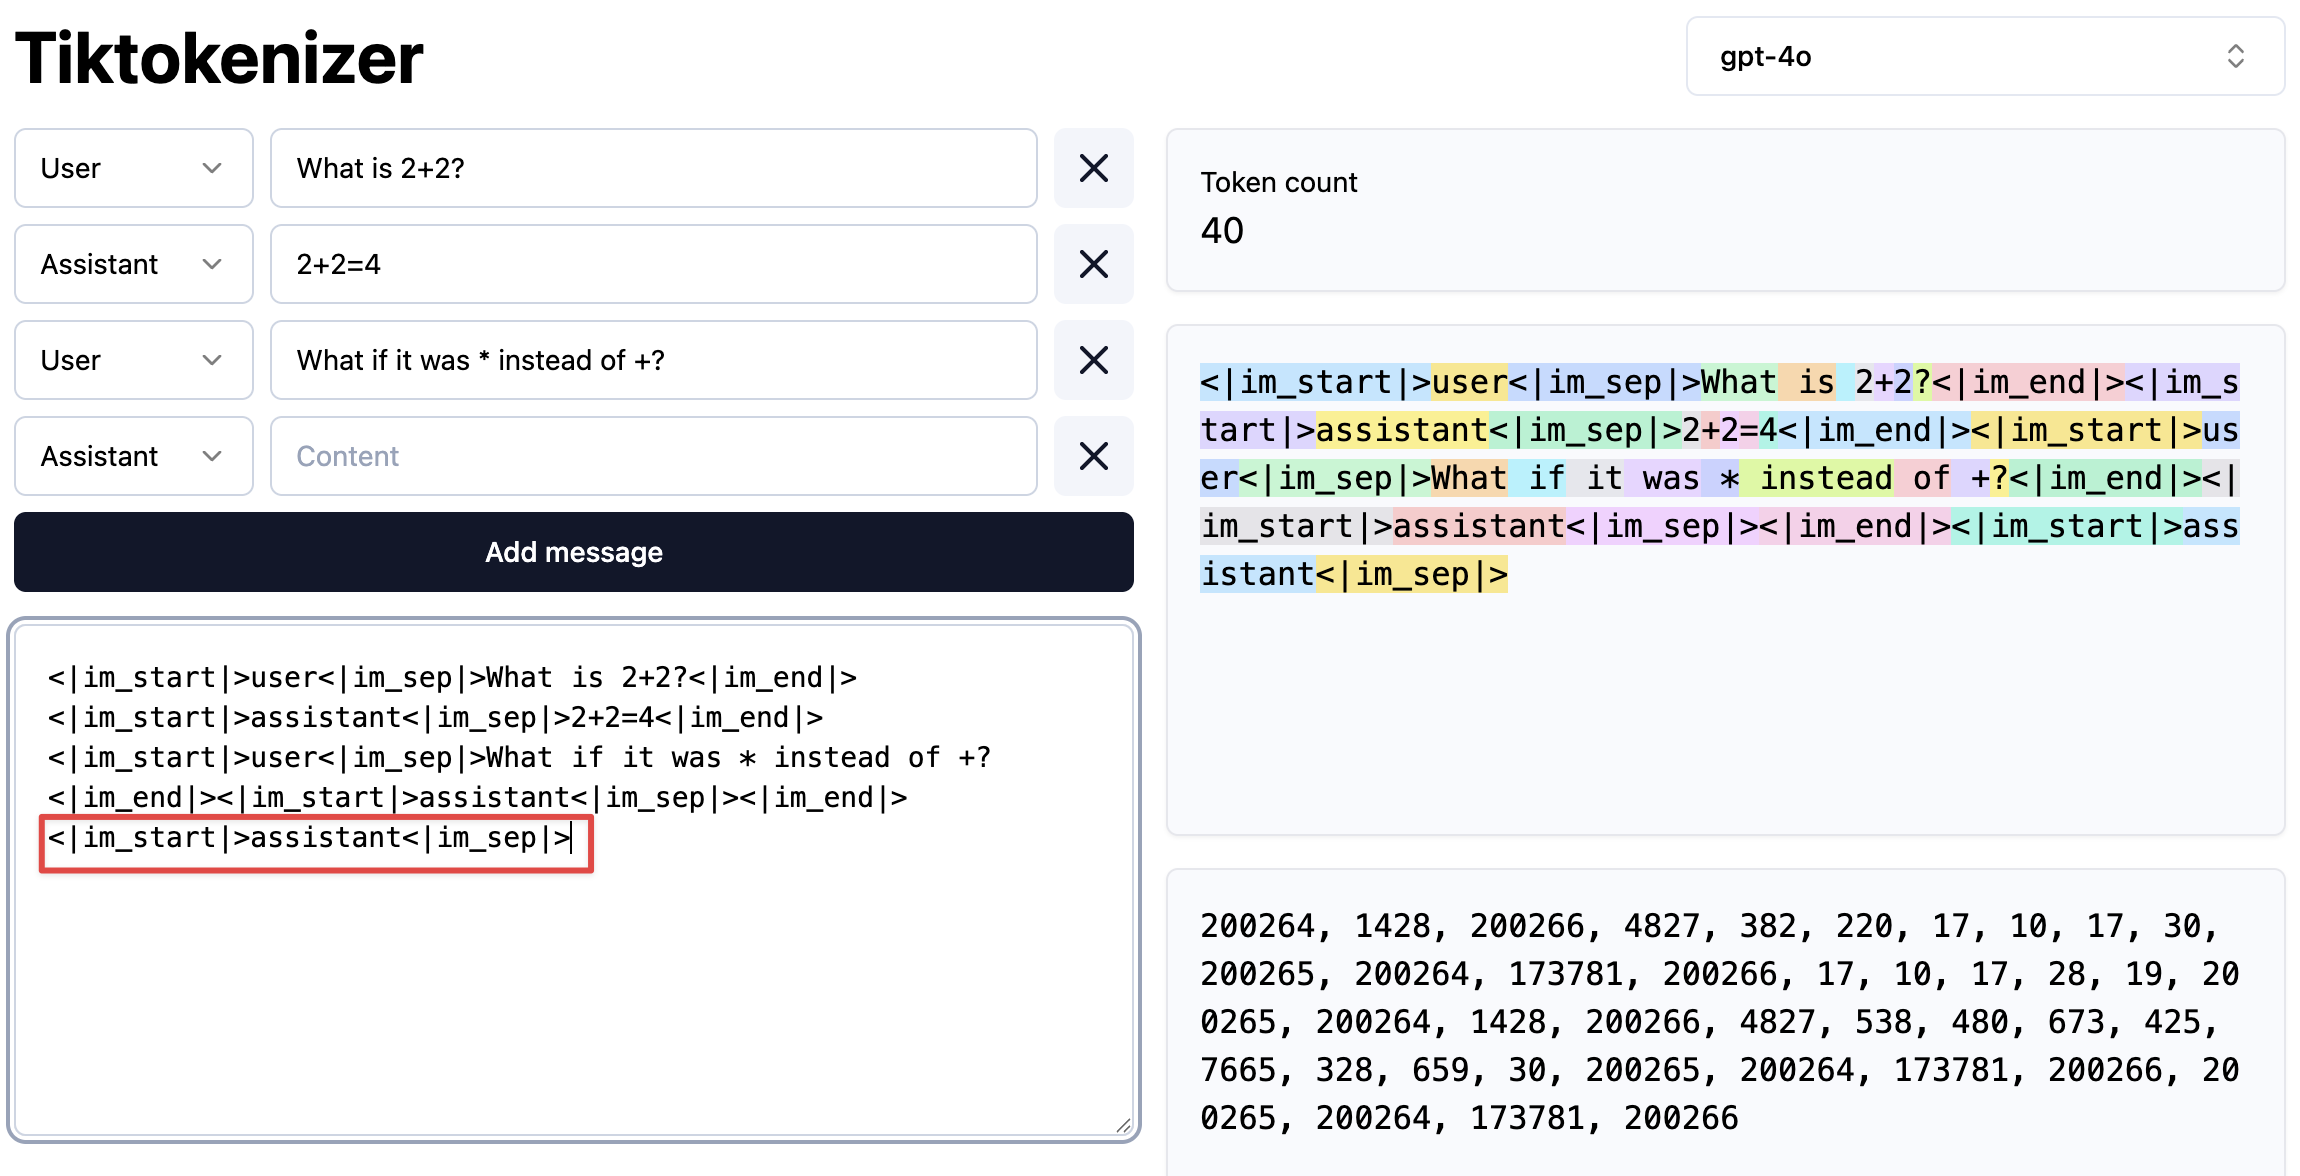
Task: Delete the empty assistant message row
Action: [1093, 456]
